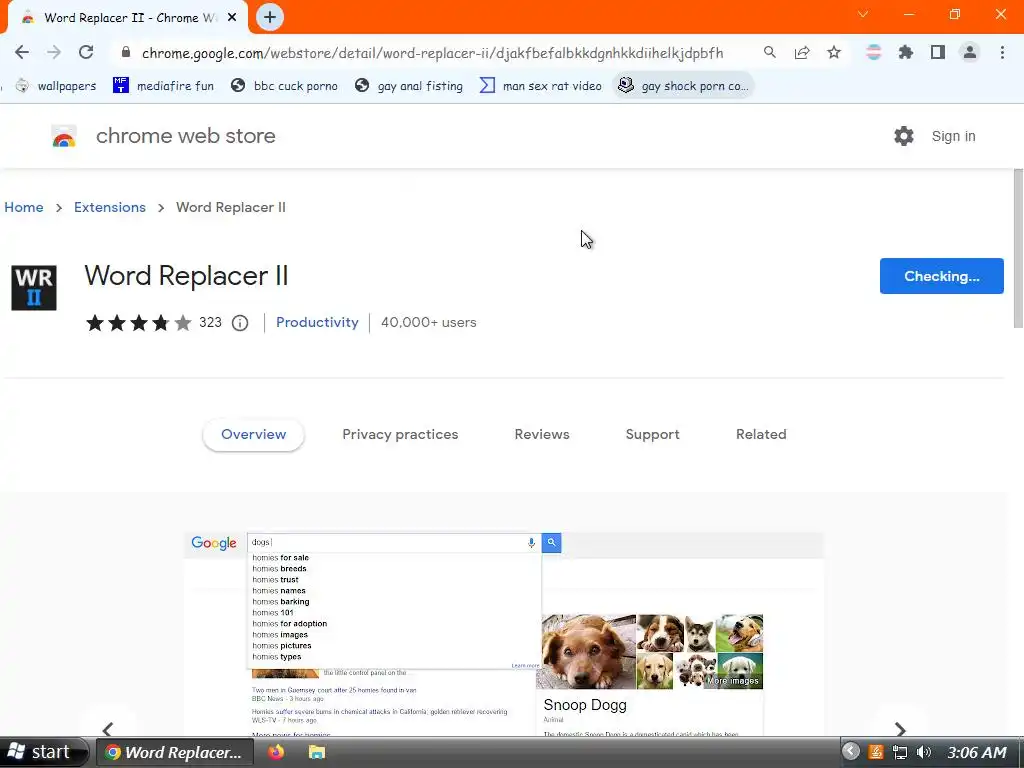Click the chrome web store rainbow logo
Image resolution: width=1024 pixels, height=768 pixels.
pyautogui.click(x=64, y=136)
